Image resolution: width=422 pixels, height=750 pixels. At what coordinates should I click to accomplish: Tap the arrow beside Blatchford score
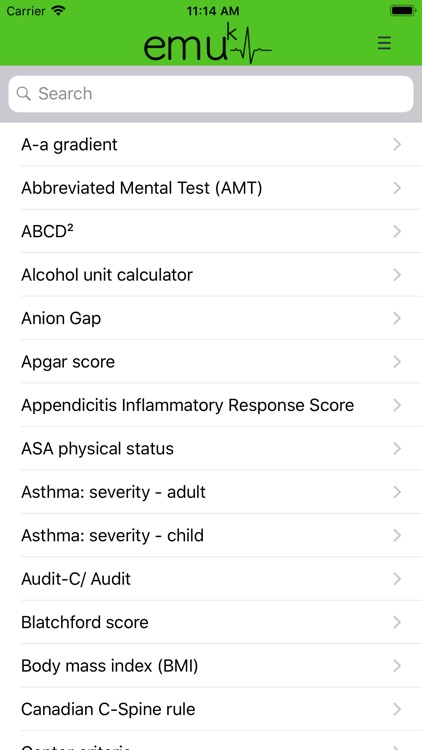pyautogui.click(x=397, y=622)
